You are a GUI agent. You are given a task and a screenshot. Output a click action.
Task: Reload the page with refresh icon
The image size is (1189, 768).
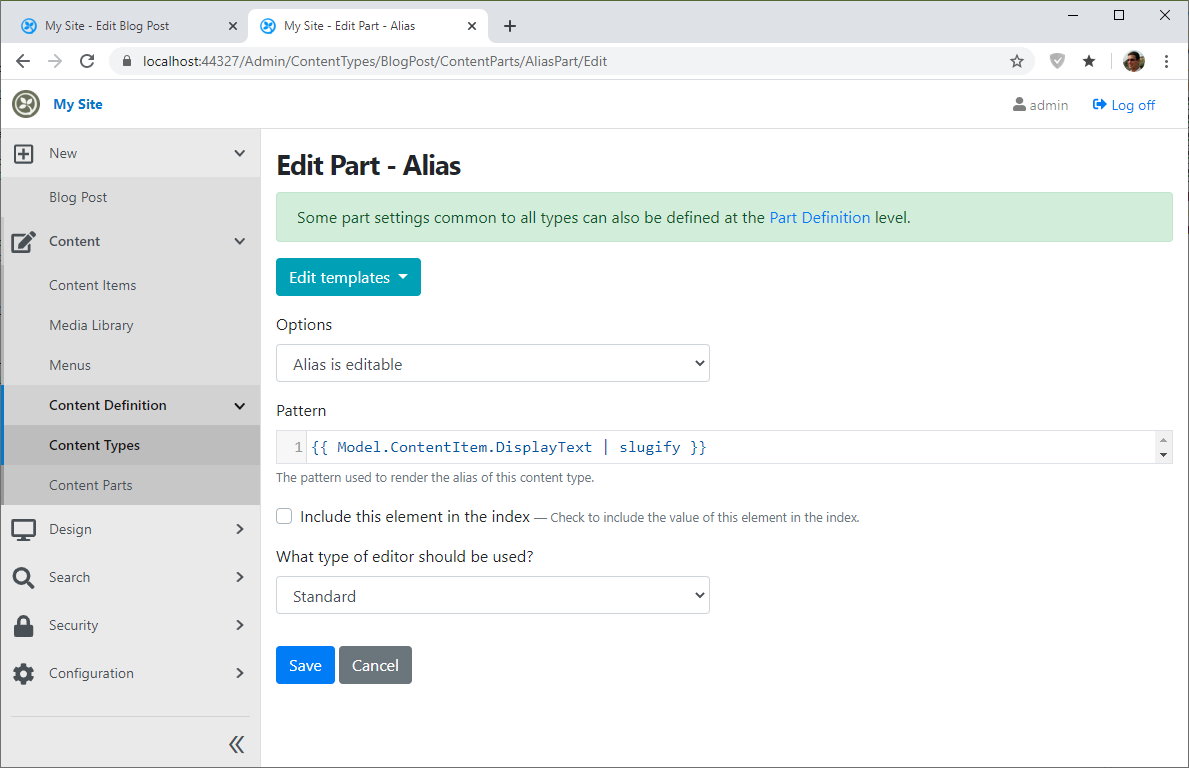click(87, 61)
